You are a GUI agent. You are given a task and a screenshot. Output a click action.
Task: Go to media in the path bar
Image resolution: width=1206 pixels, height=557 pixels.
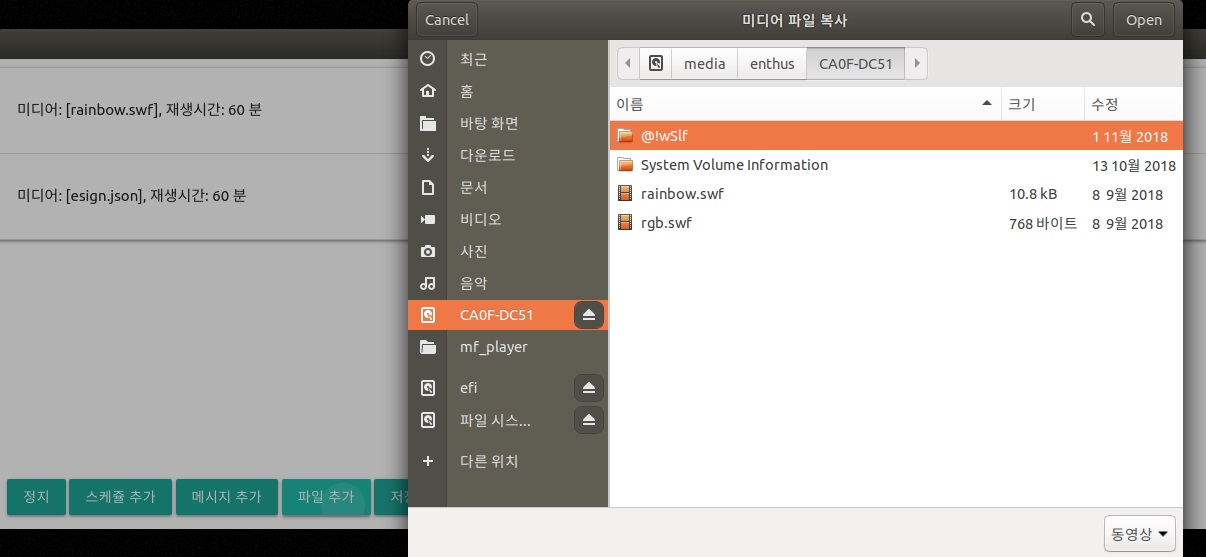click(705, 64)
